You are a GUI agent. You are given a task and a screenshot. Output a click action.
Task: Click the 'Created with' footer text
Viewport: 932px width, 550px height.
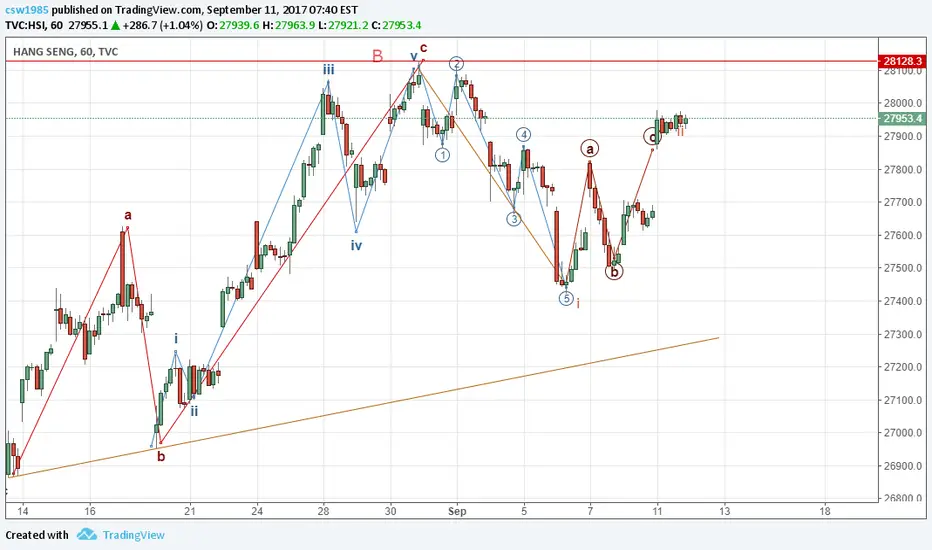[37, 535]
